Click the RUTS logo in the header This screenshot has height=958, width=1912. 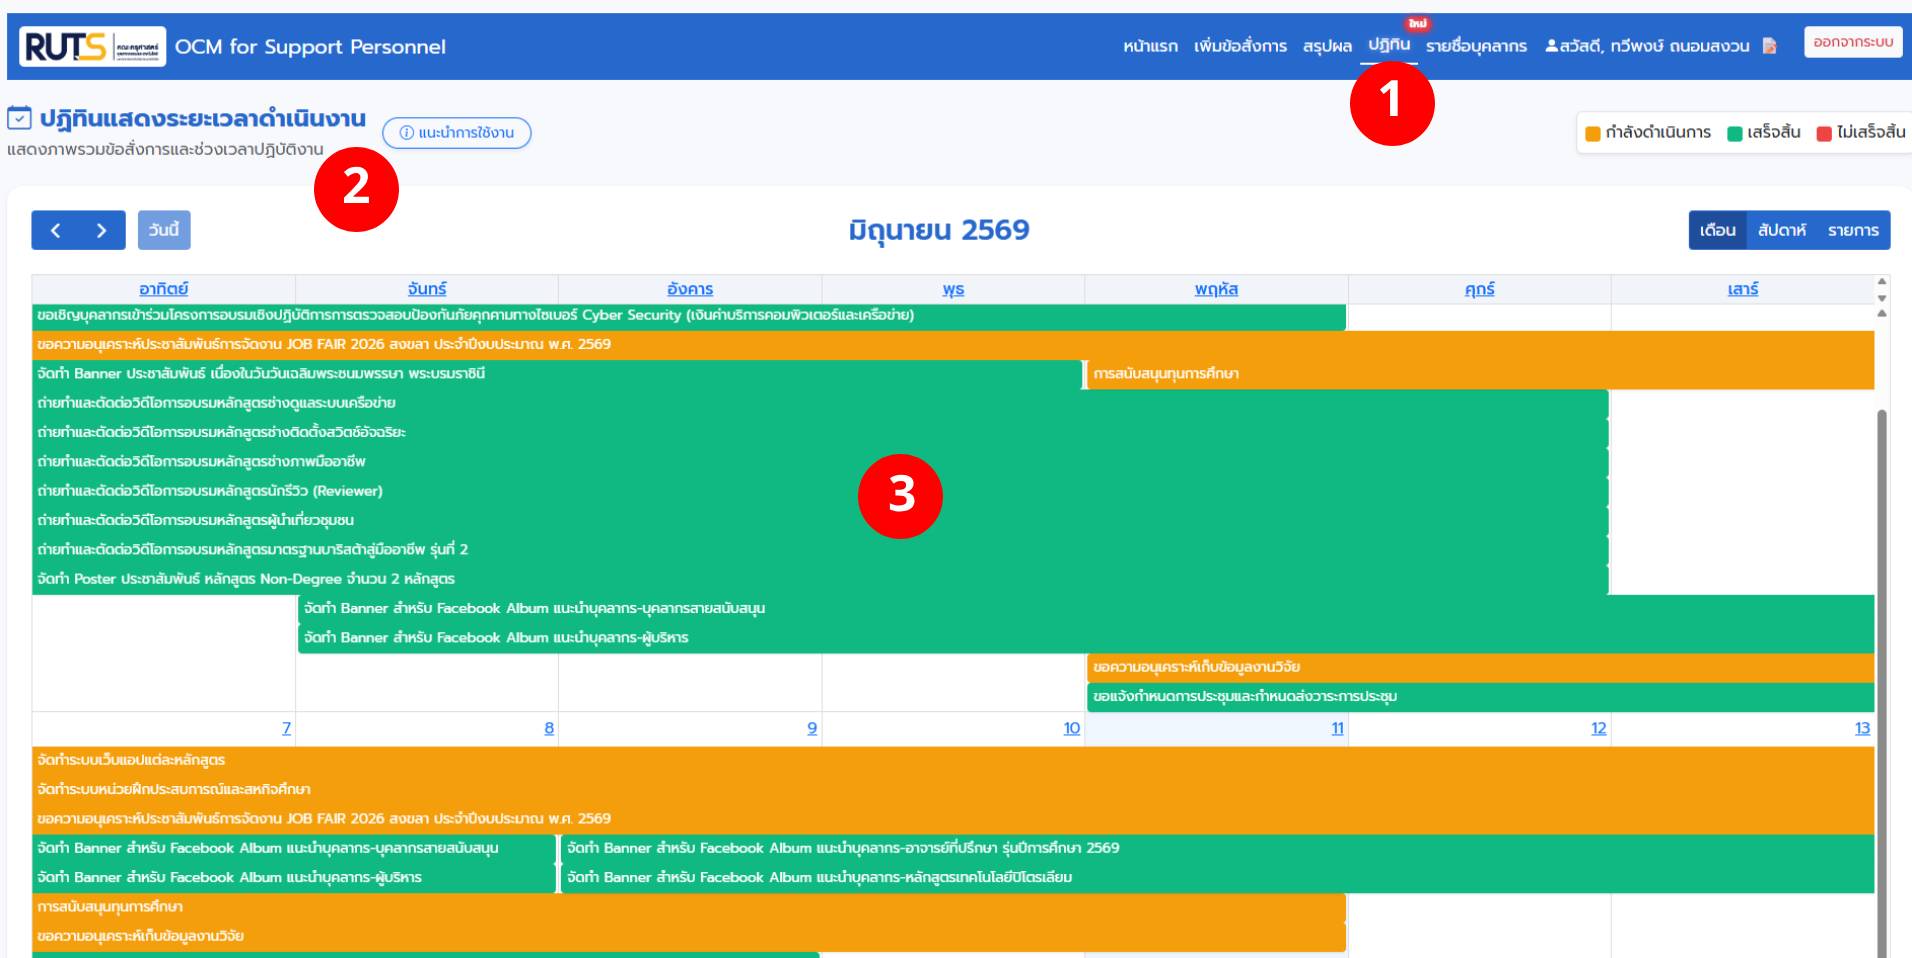(92, 46)
